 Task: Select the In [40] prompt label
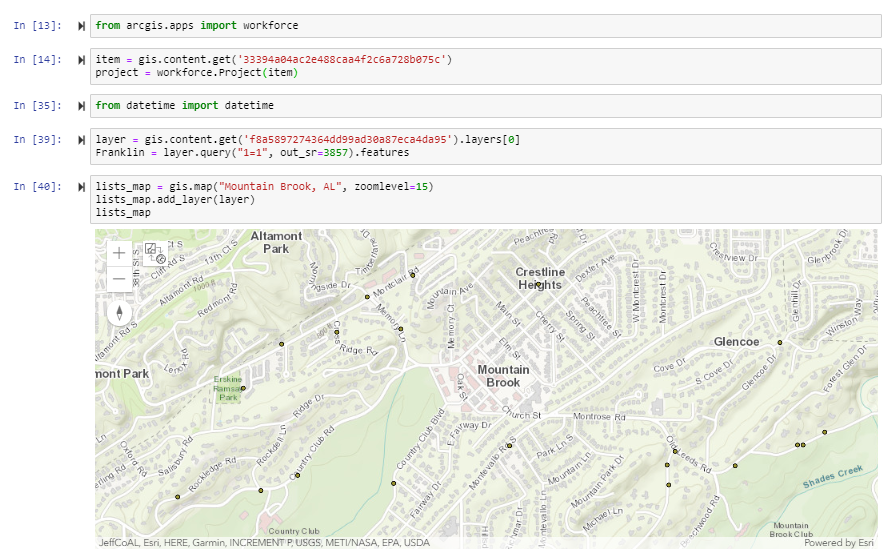[x=37, y=187]
